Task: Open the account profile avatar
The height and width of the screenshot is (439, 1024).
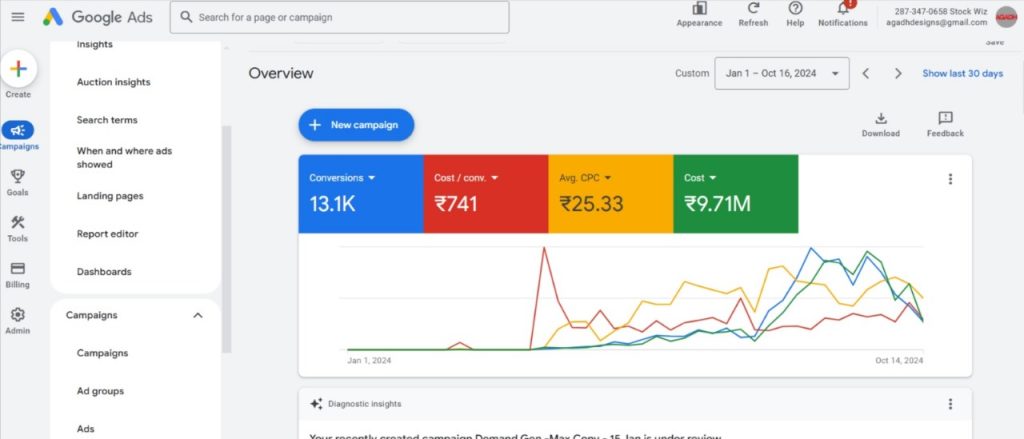Action: click(x=1006, y=16)
